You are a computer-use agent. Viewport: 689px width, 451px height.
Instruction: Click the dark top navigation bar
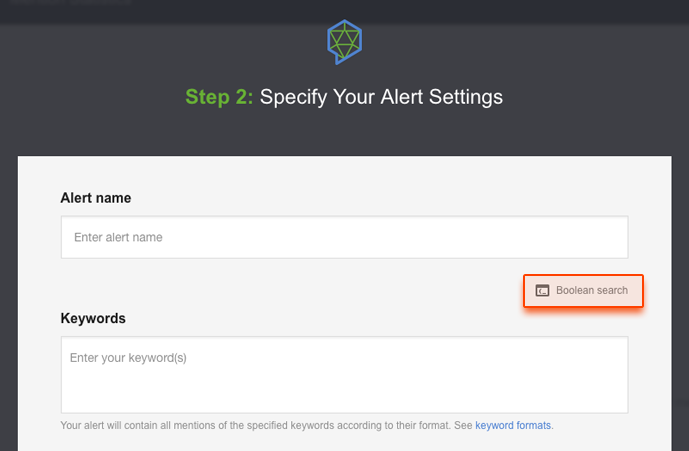coord(344,11)
